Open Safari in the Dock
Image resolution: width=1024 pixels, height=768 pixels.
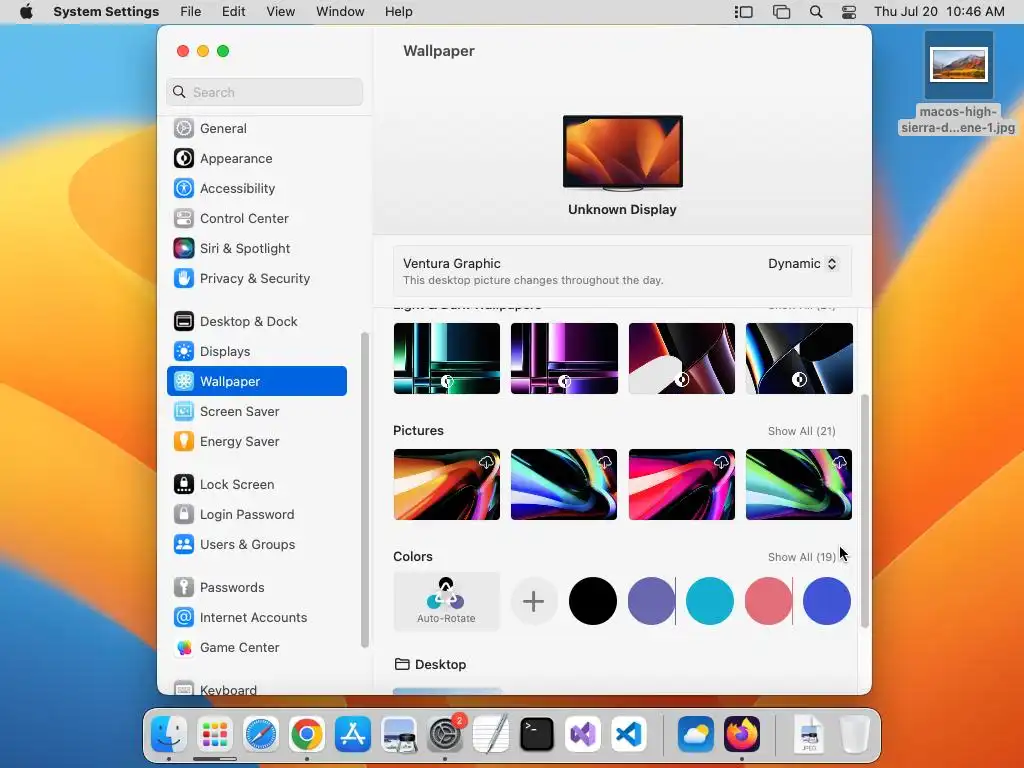261,734
